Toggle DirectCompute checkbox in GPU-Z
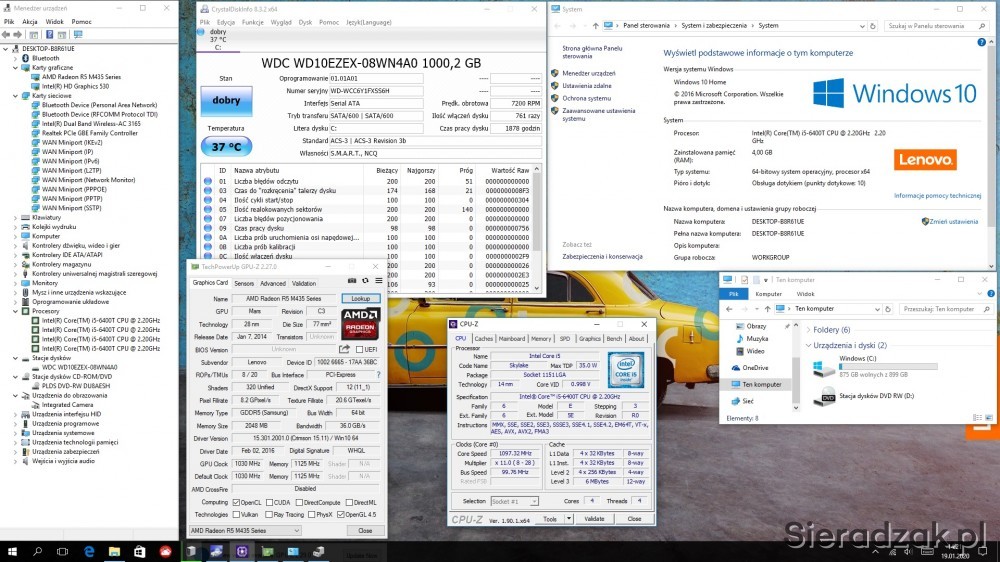1000x562 pixels. click(299, 503)
